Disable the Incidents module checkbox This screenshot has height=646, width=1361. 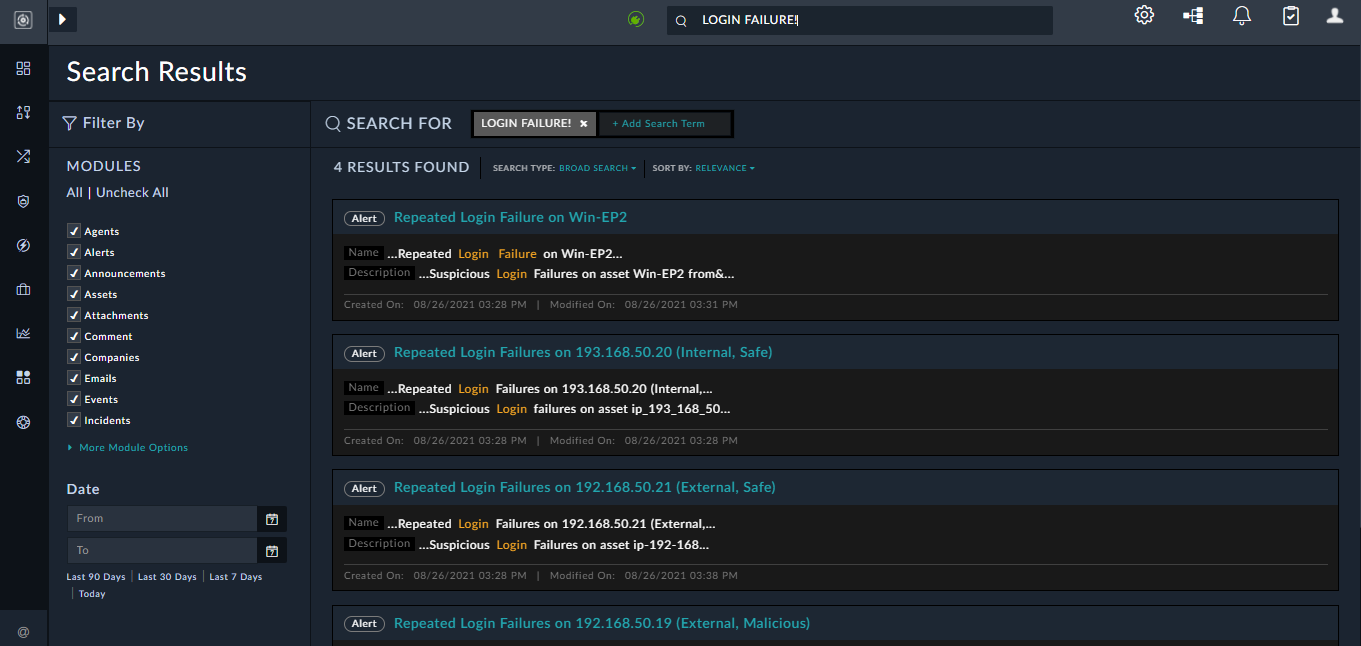[73, 419]
